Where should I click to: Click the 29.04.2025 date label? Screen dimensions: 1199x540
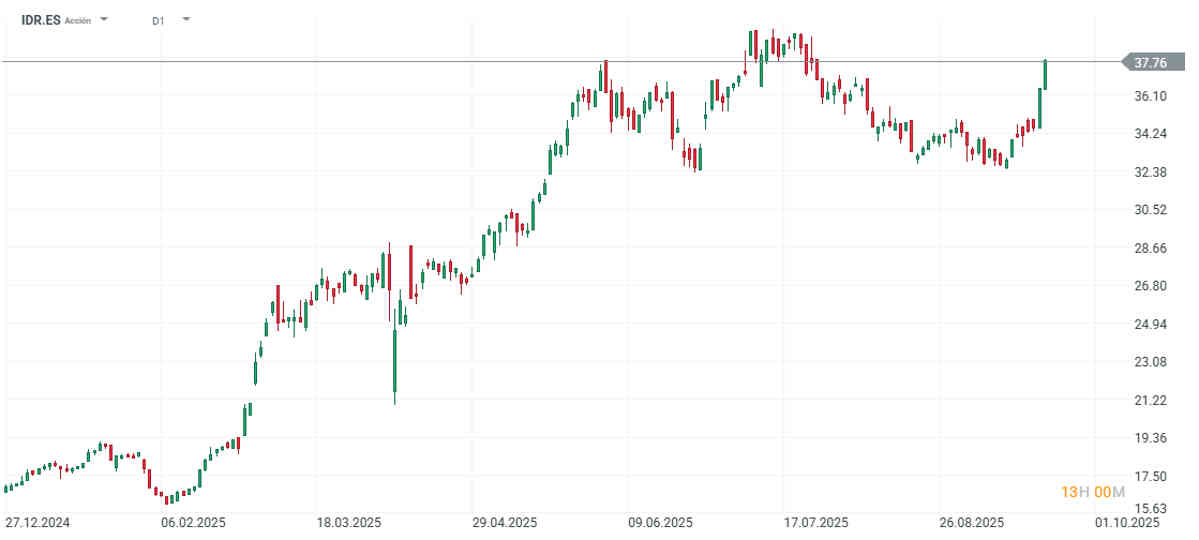point(505,523)
